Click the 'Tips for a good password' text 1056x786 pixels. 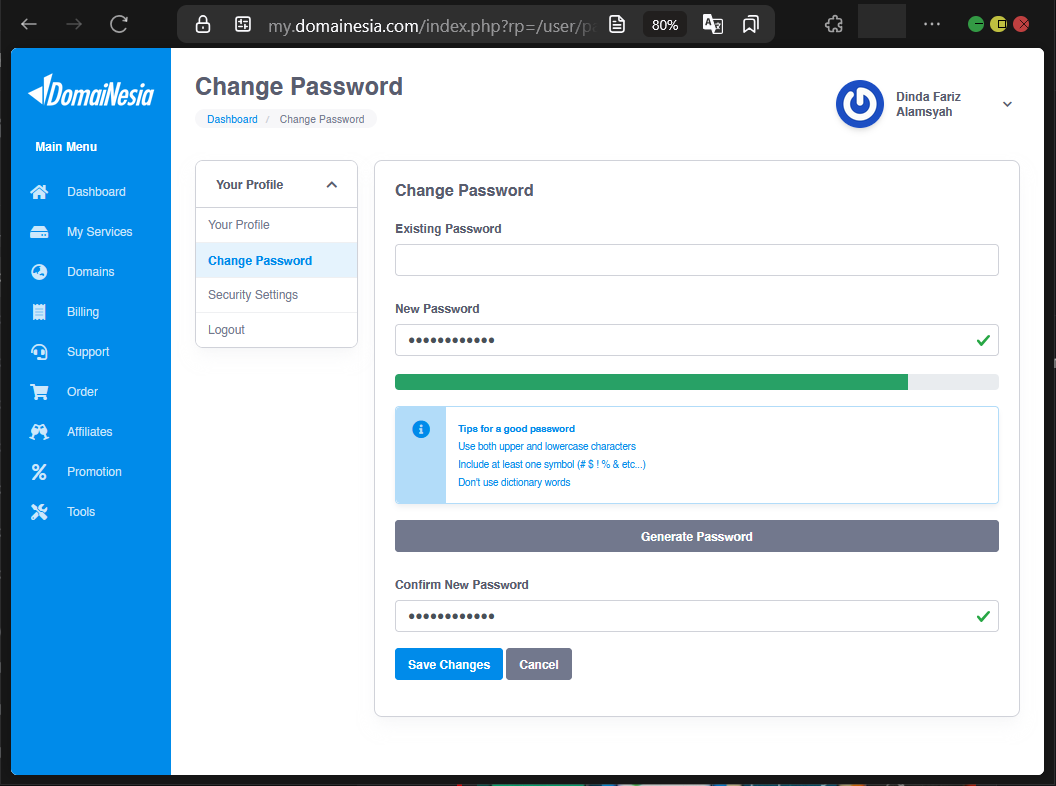[x=517, y=429]
